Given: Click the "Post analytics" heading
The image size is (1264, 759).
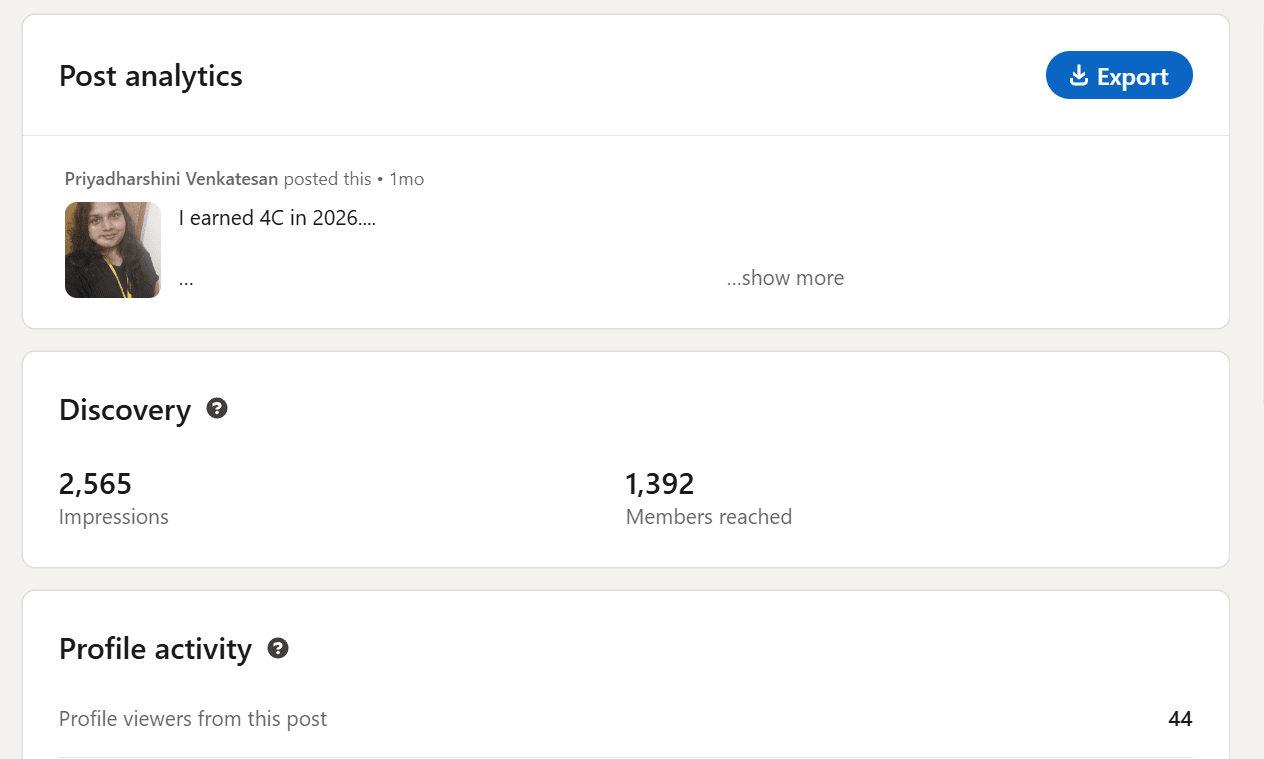Looking at the screenshot, I should pos(151,76).
